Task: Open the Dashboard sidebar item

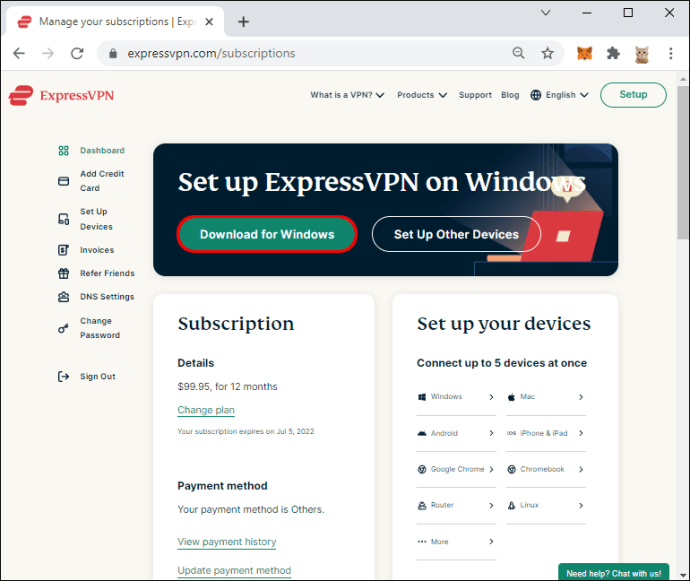Action: point(102,151)
